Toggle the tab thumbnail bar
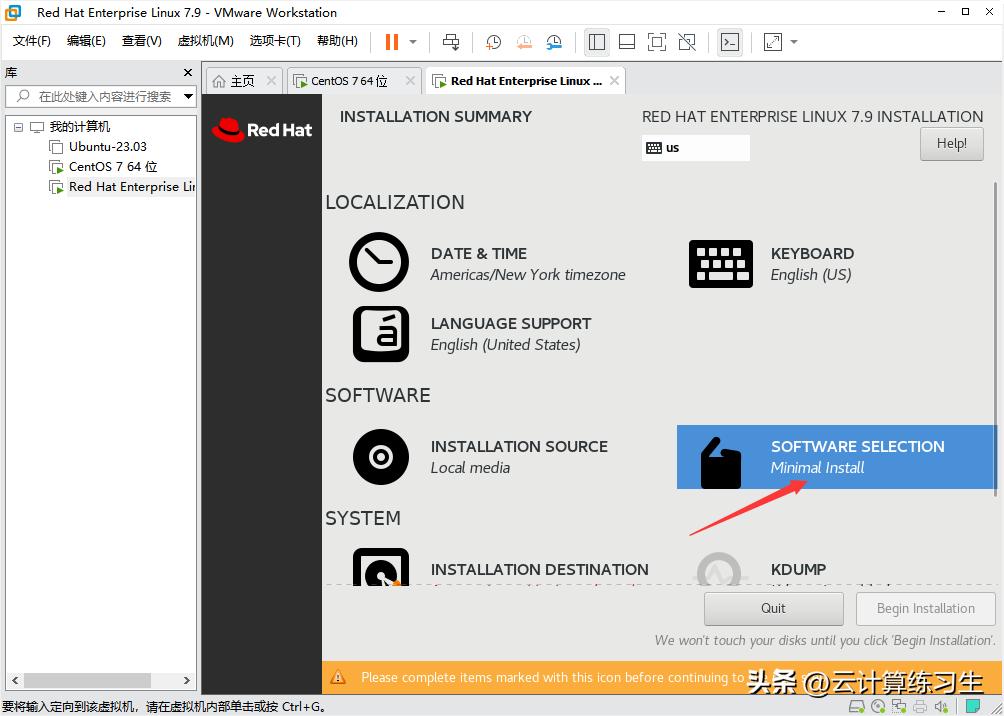 point(627,41)
